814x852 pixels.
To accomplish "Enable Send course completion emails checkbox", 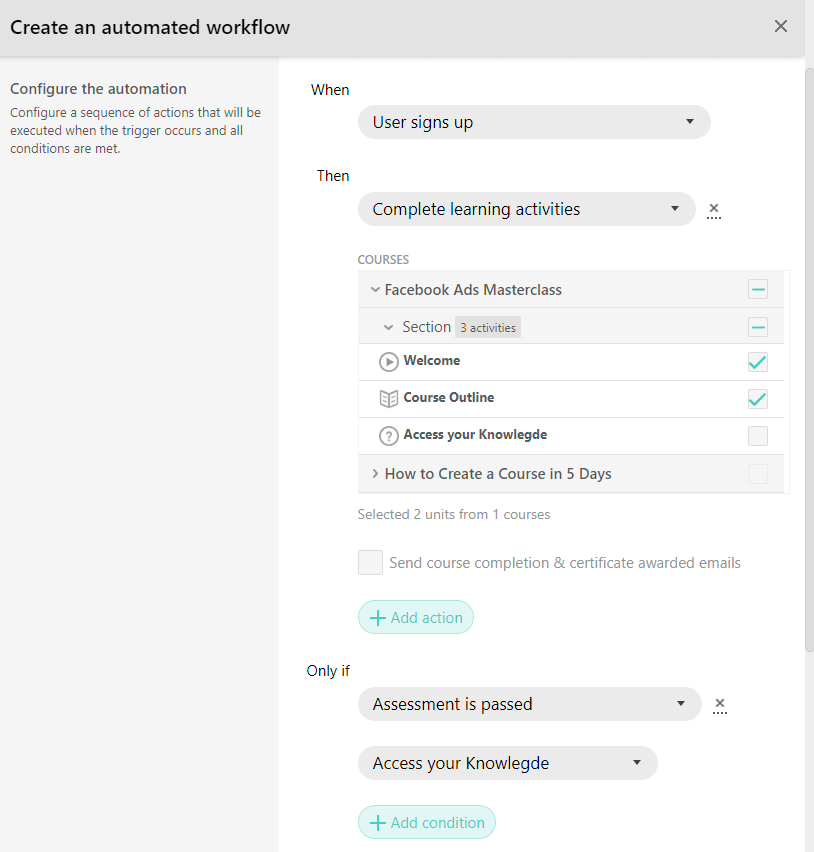I will pyautogui.click(x=370, y=563).
